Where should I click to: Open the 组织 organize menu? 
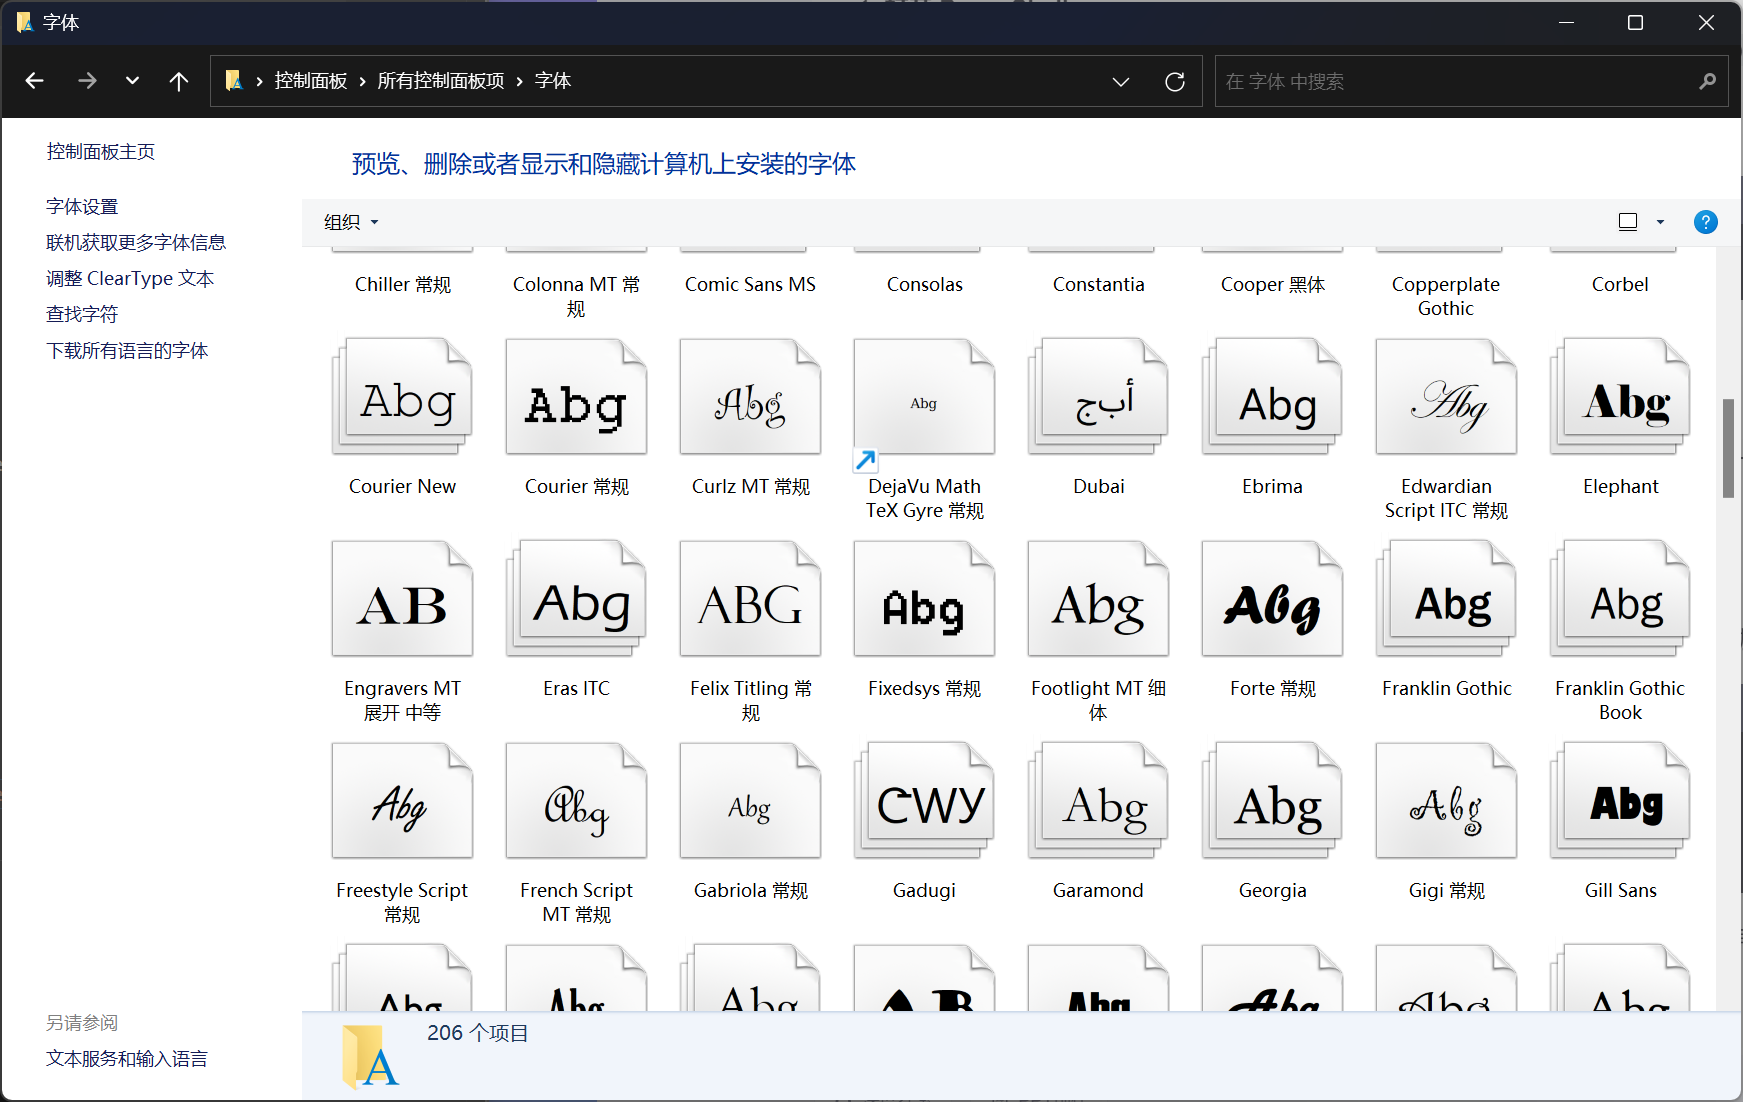pyautogui.click(x=351, y=222)
